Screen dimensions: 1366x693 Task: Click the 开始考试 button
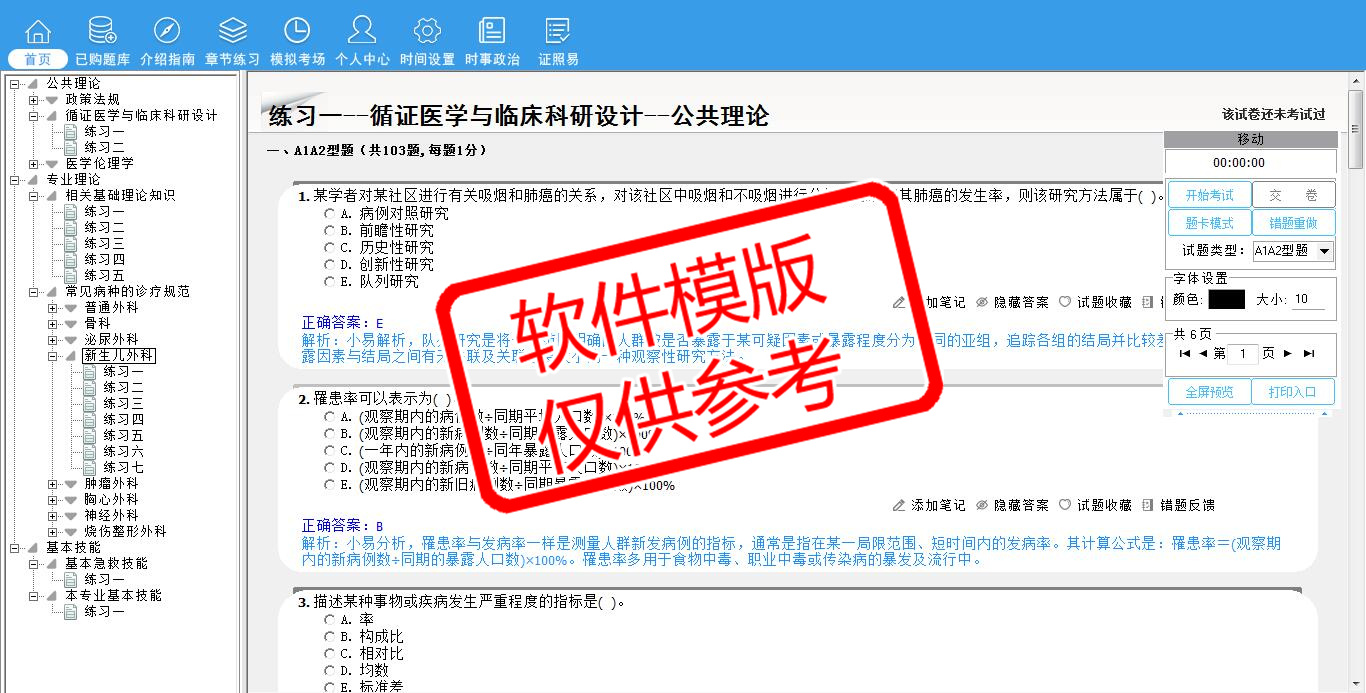click(x=1209, y=196)
